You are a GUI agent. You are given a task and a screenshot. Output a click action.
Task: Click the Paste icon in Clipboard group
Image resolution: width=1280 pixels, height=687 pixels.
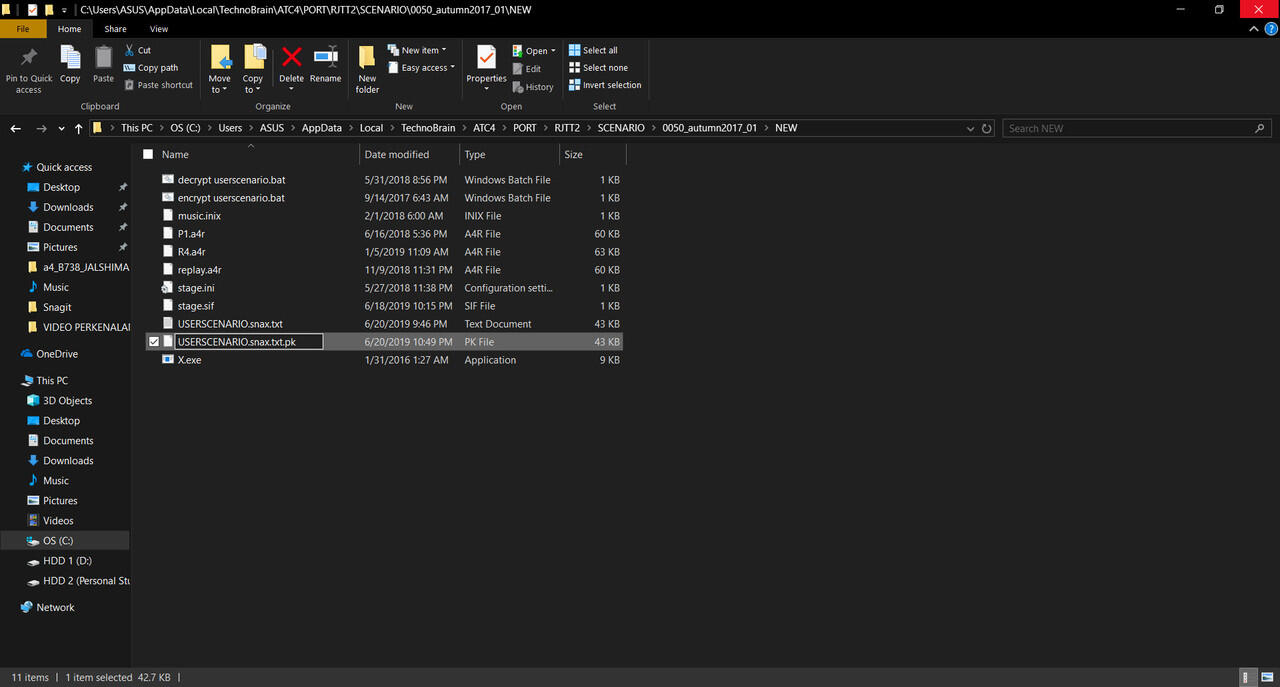103,58
